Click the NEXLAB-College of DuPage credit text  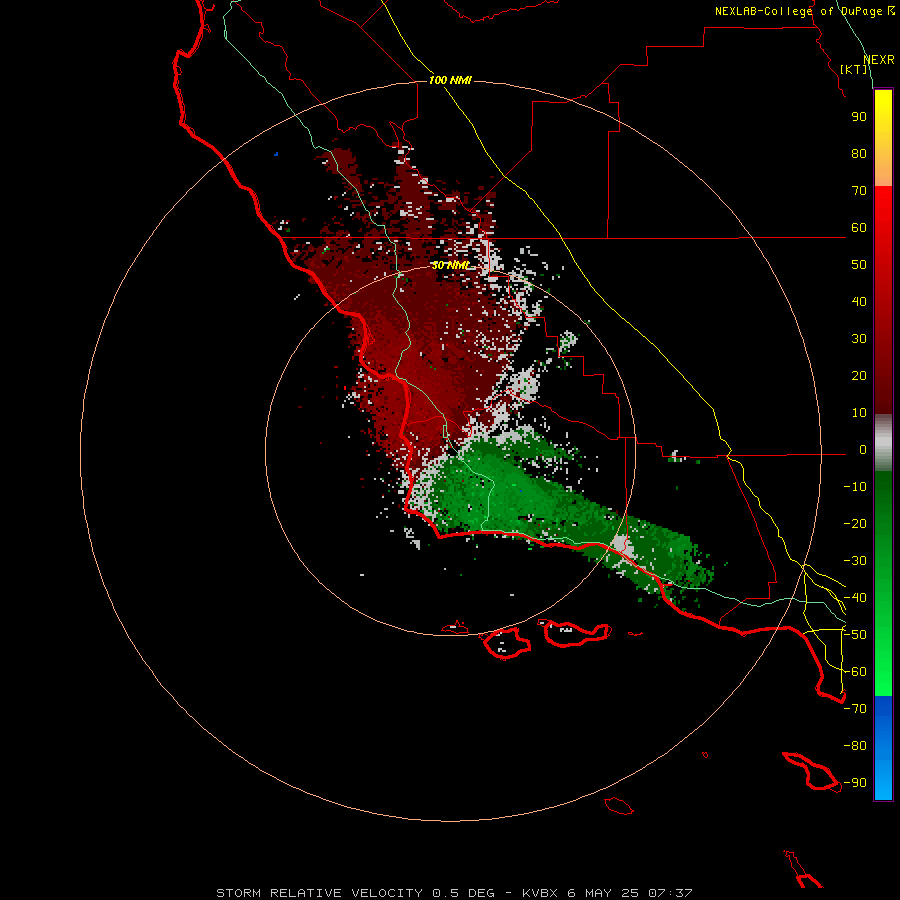point(804,11)
